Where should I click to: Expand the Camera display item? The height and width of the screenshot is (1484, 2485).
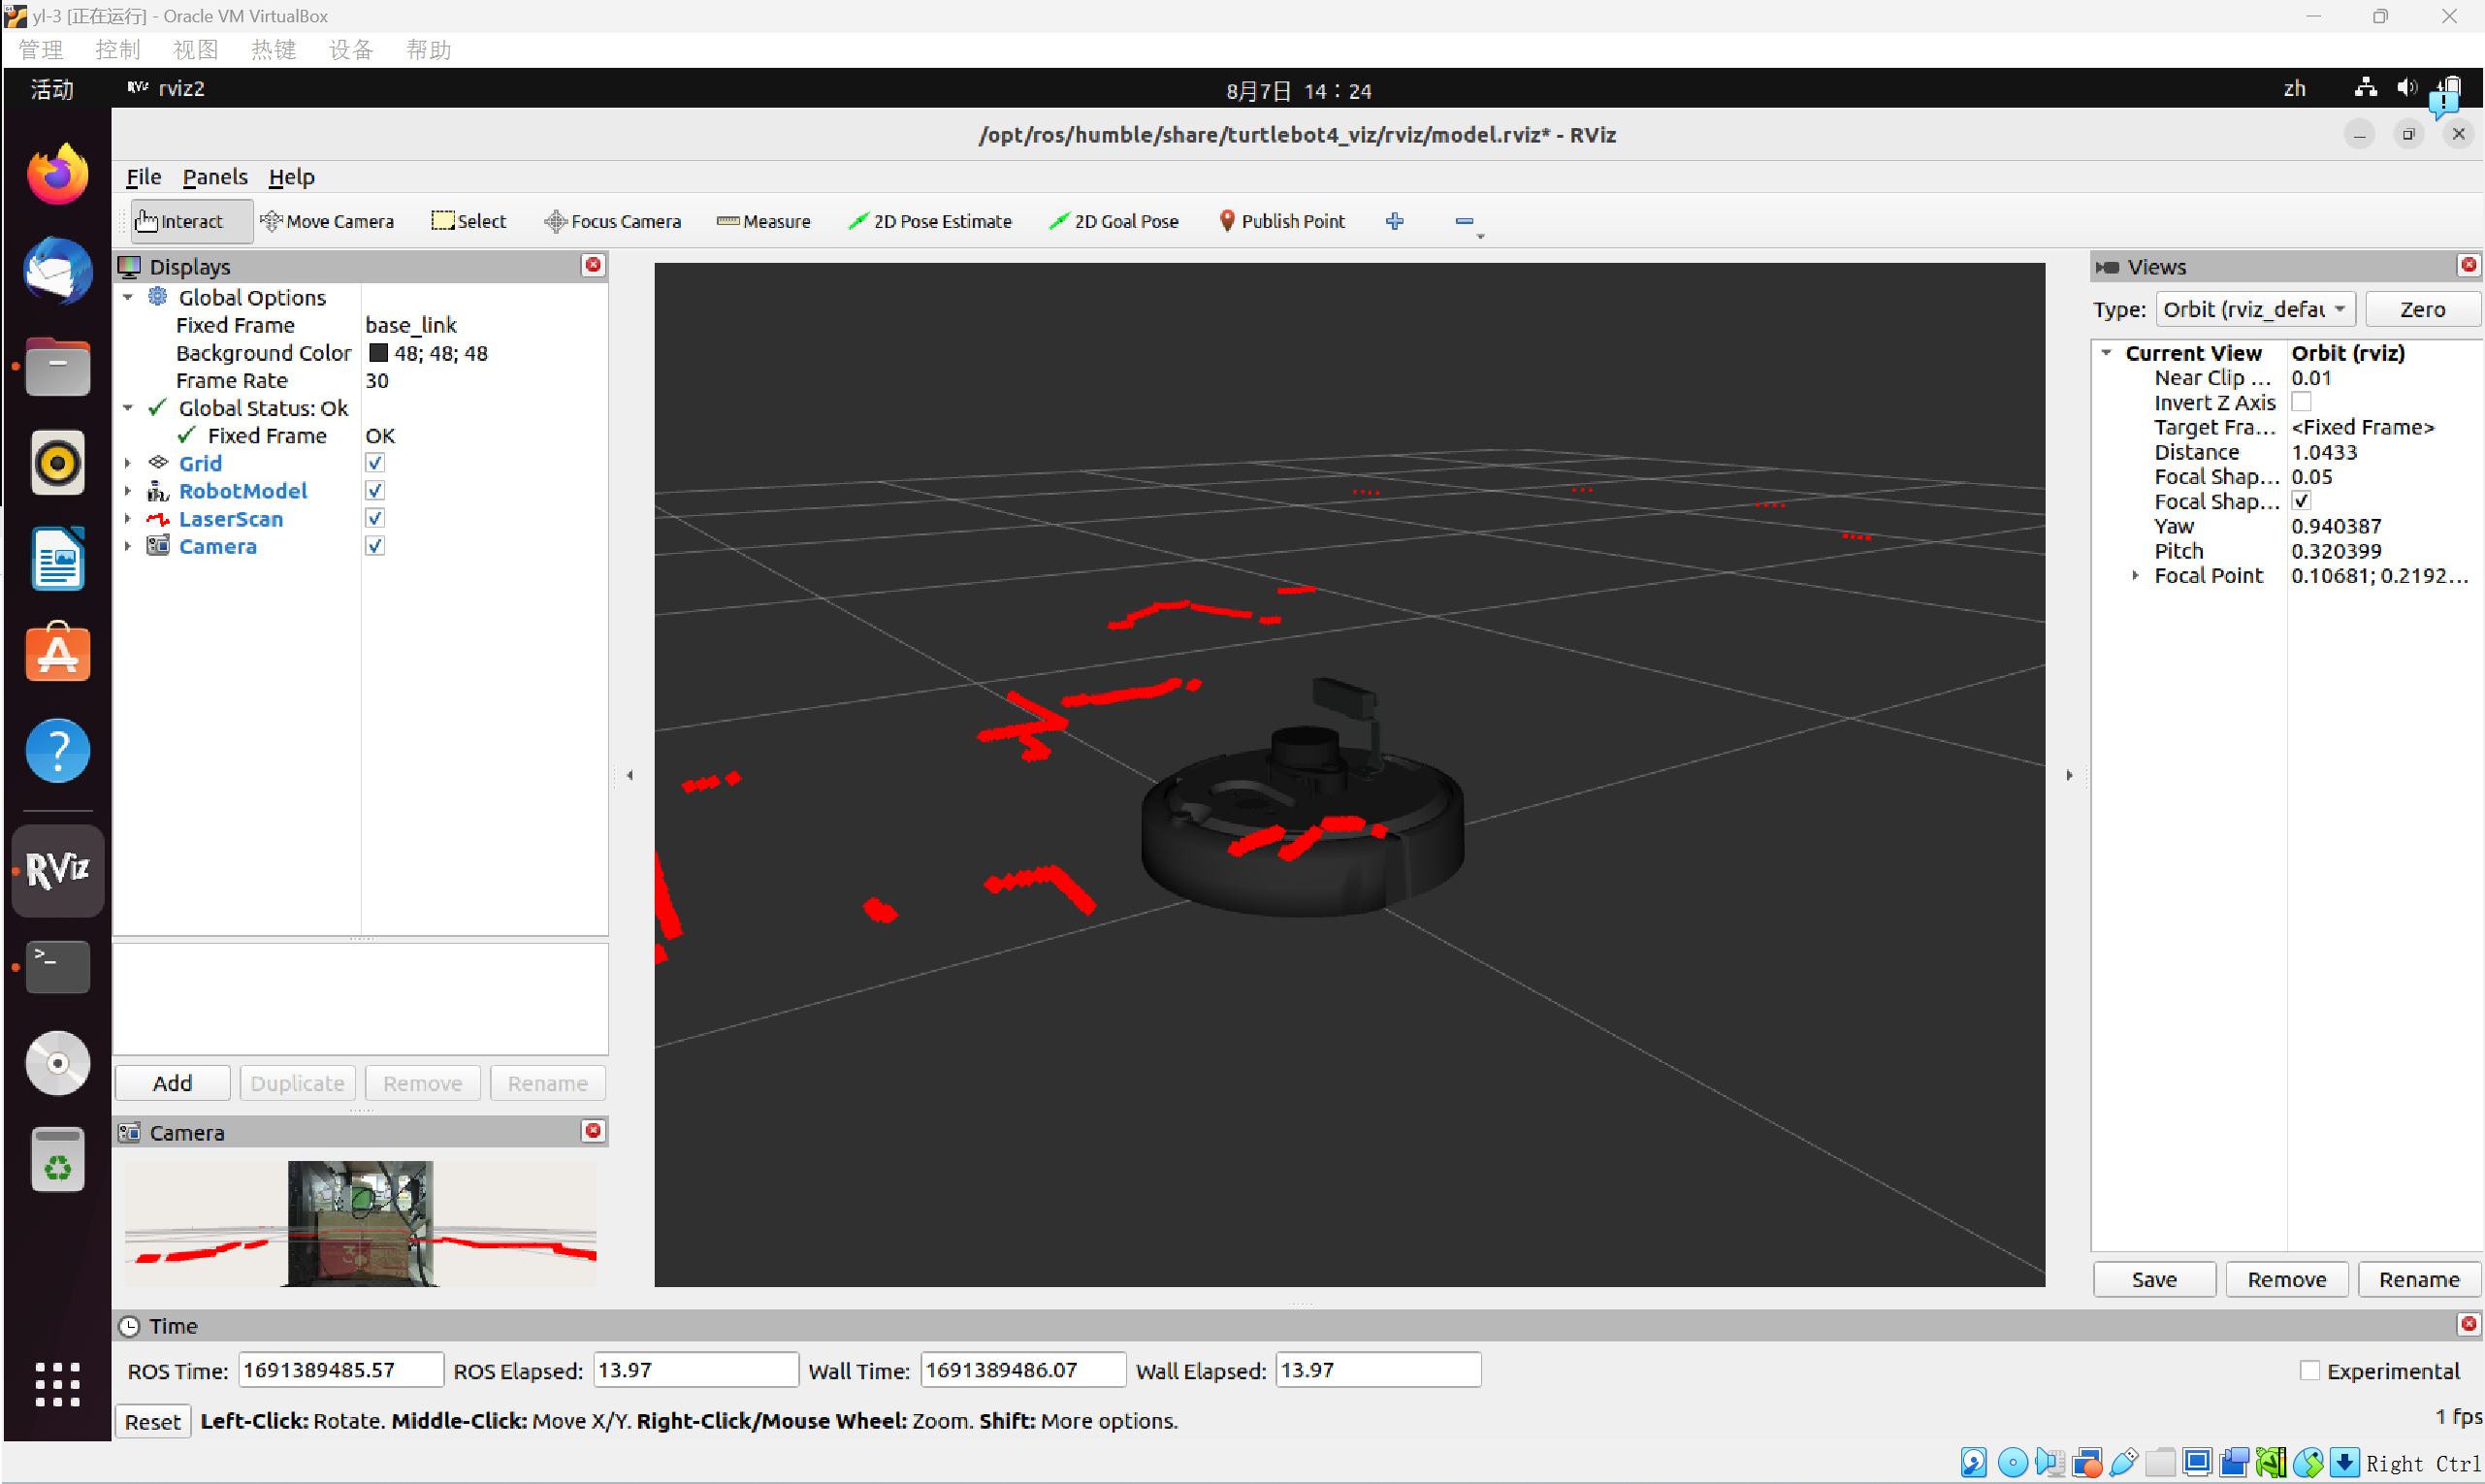(128, 546)
